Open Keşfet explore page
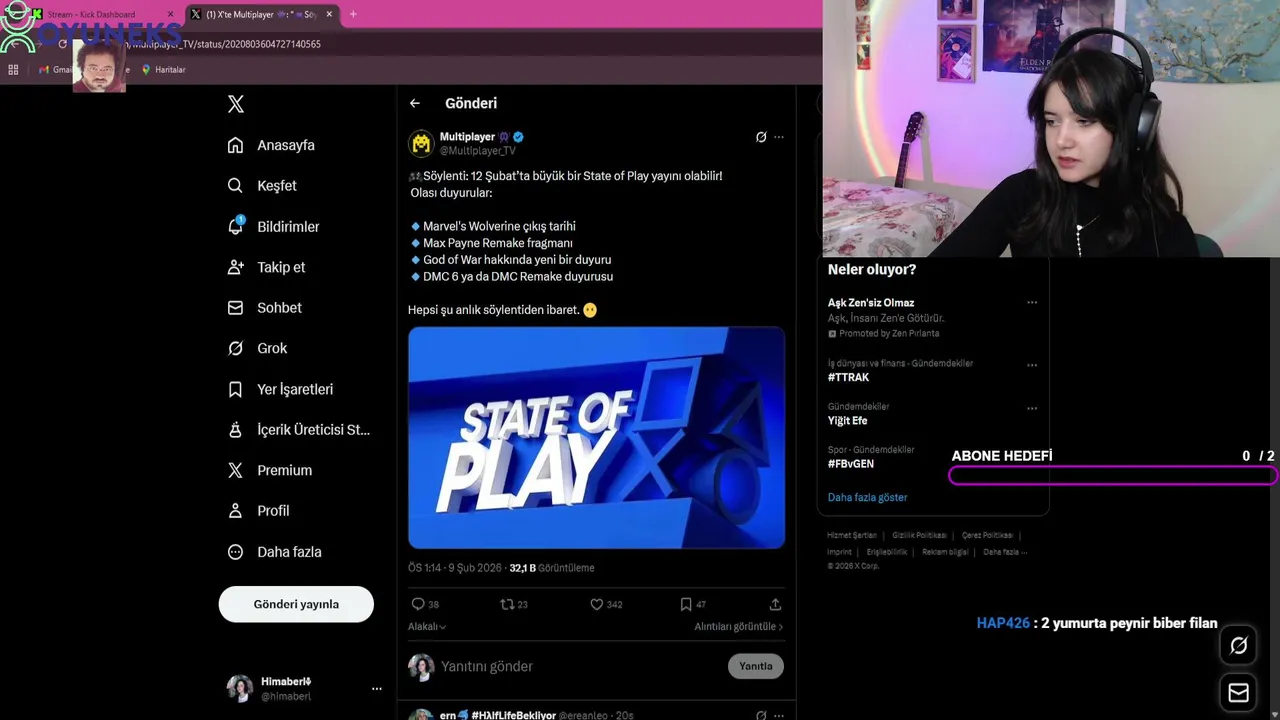The height and width of the screenshot is (720, 1280). [x=262, y=186]
